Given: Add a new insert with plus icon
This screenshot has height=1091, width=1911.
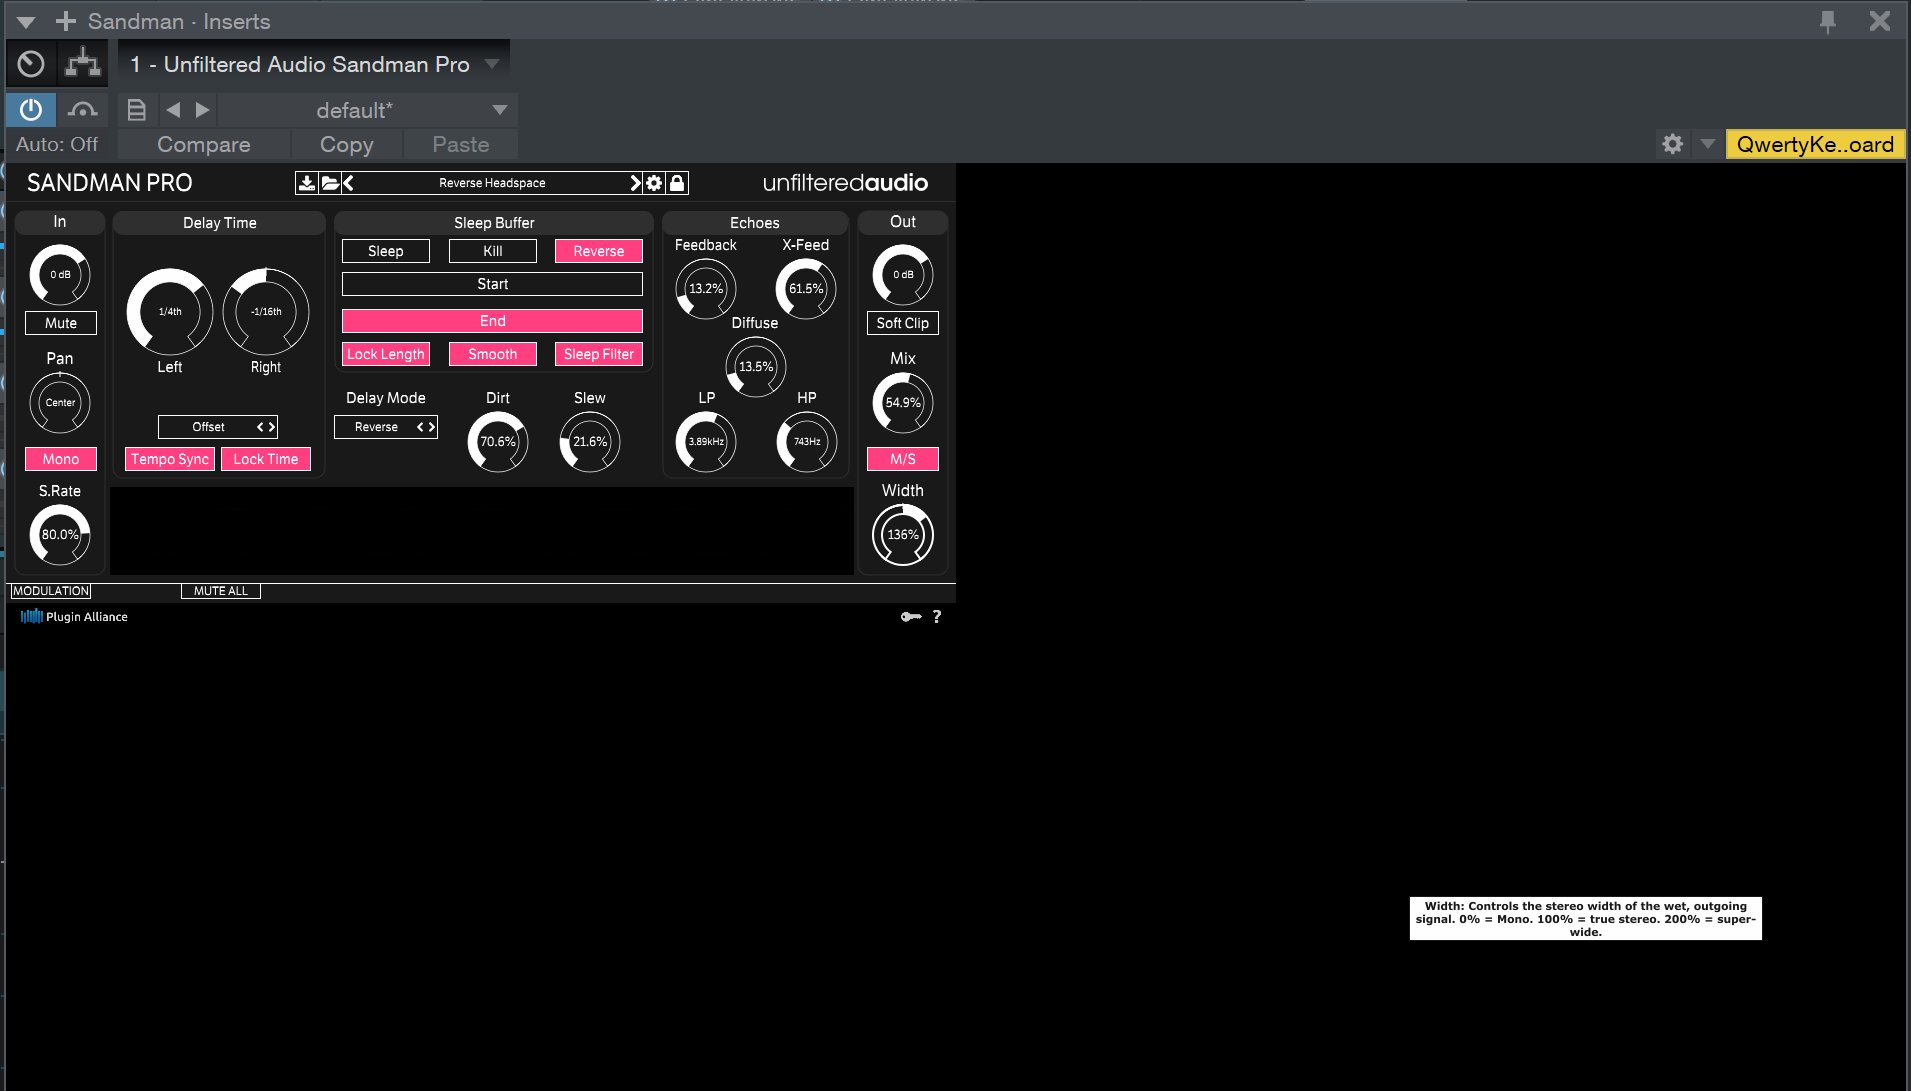Looking at the screenshot, I should click(66, 21).
